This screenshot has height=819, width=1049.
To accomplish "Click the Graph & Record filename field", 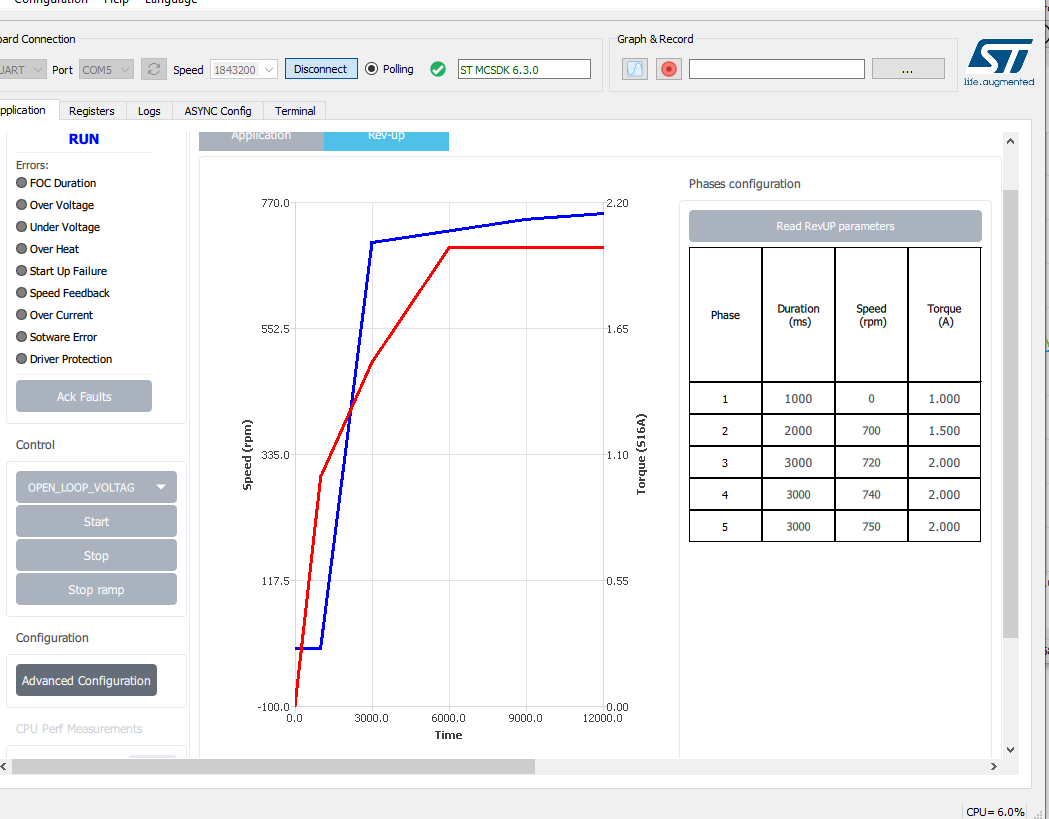I will [776, 69].
